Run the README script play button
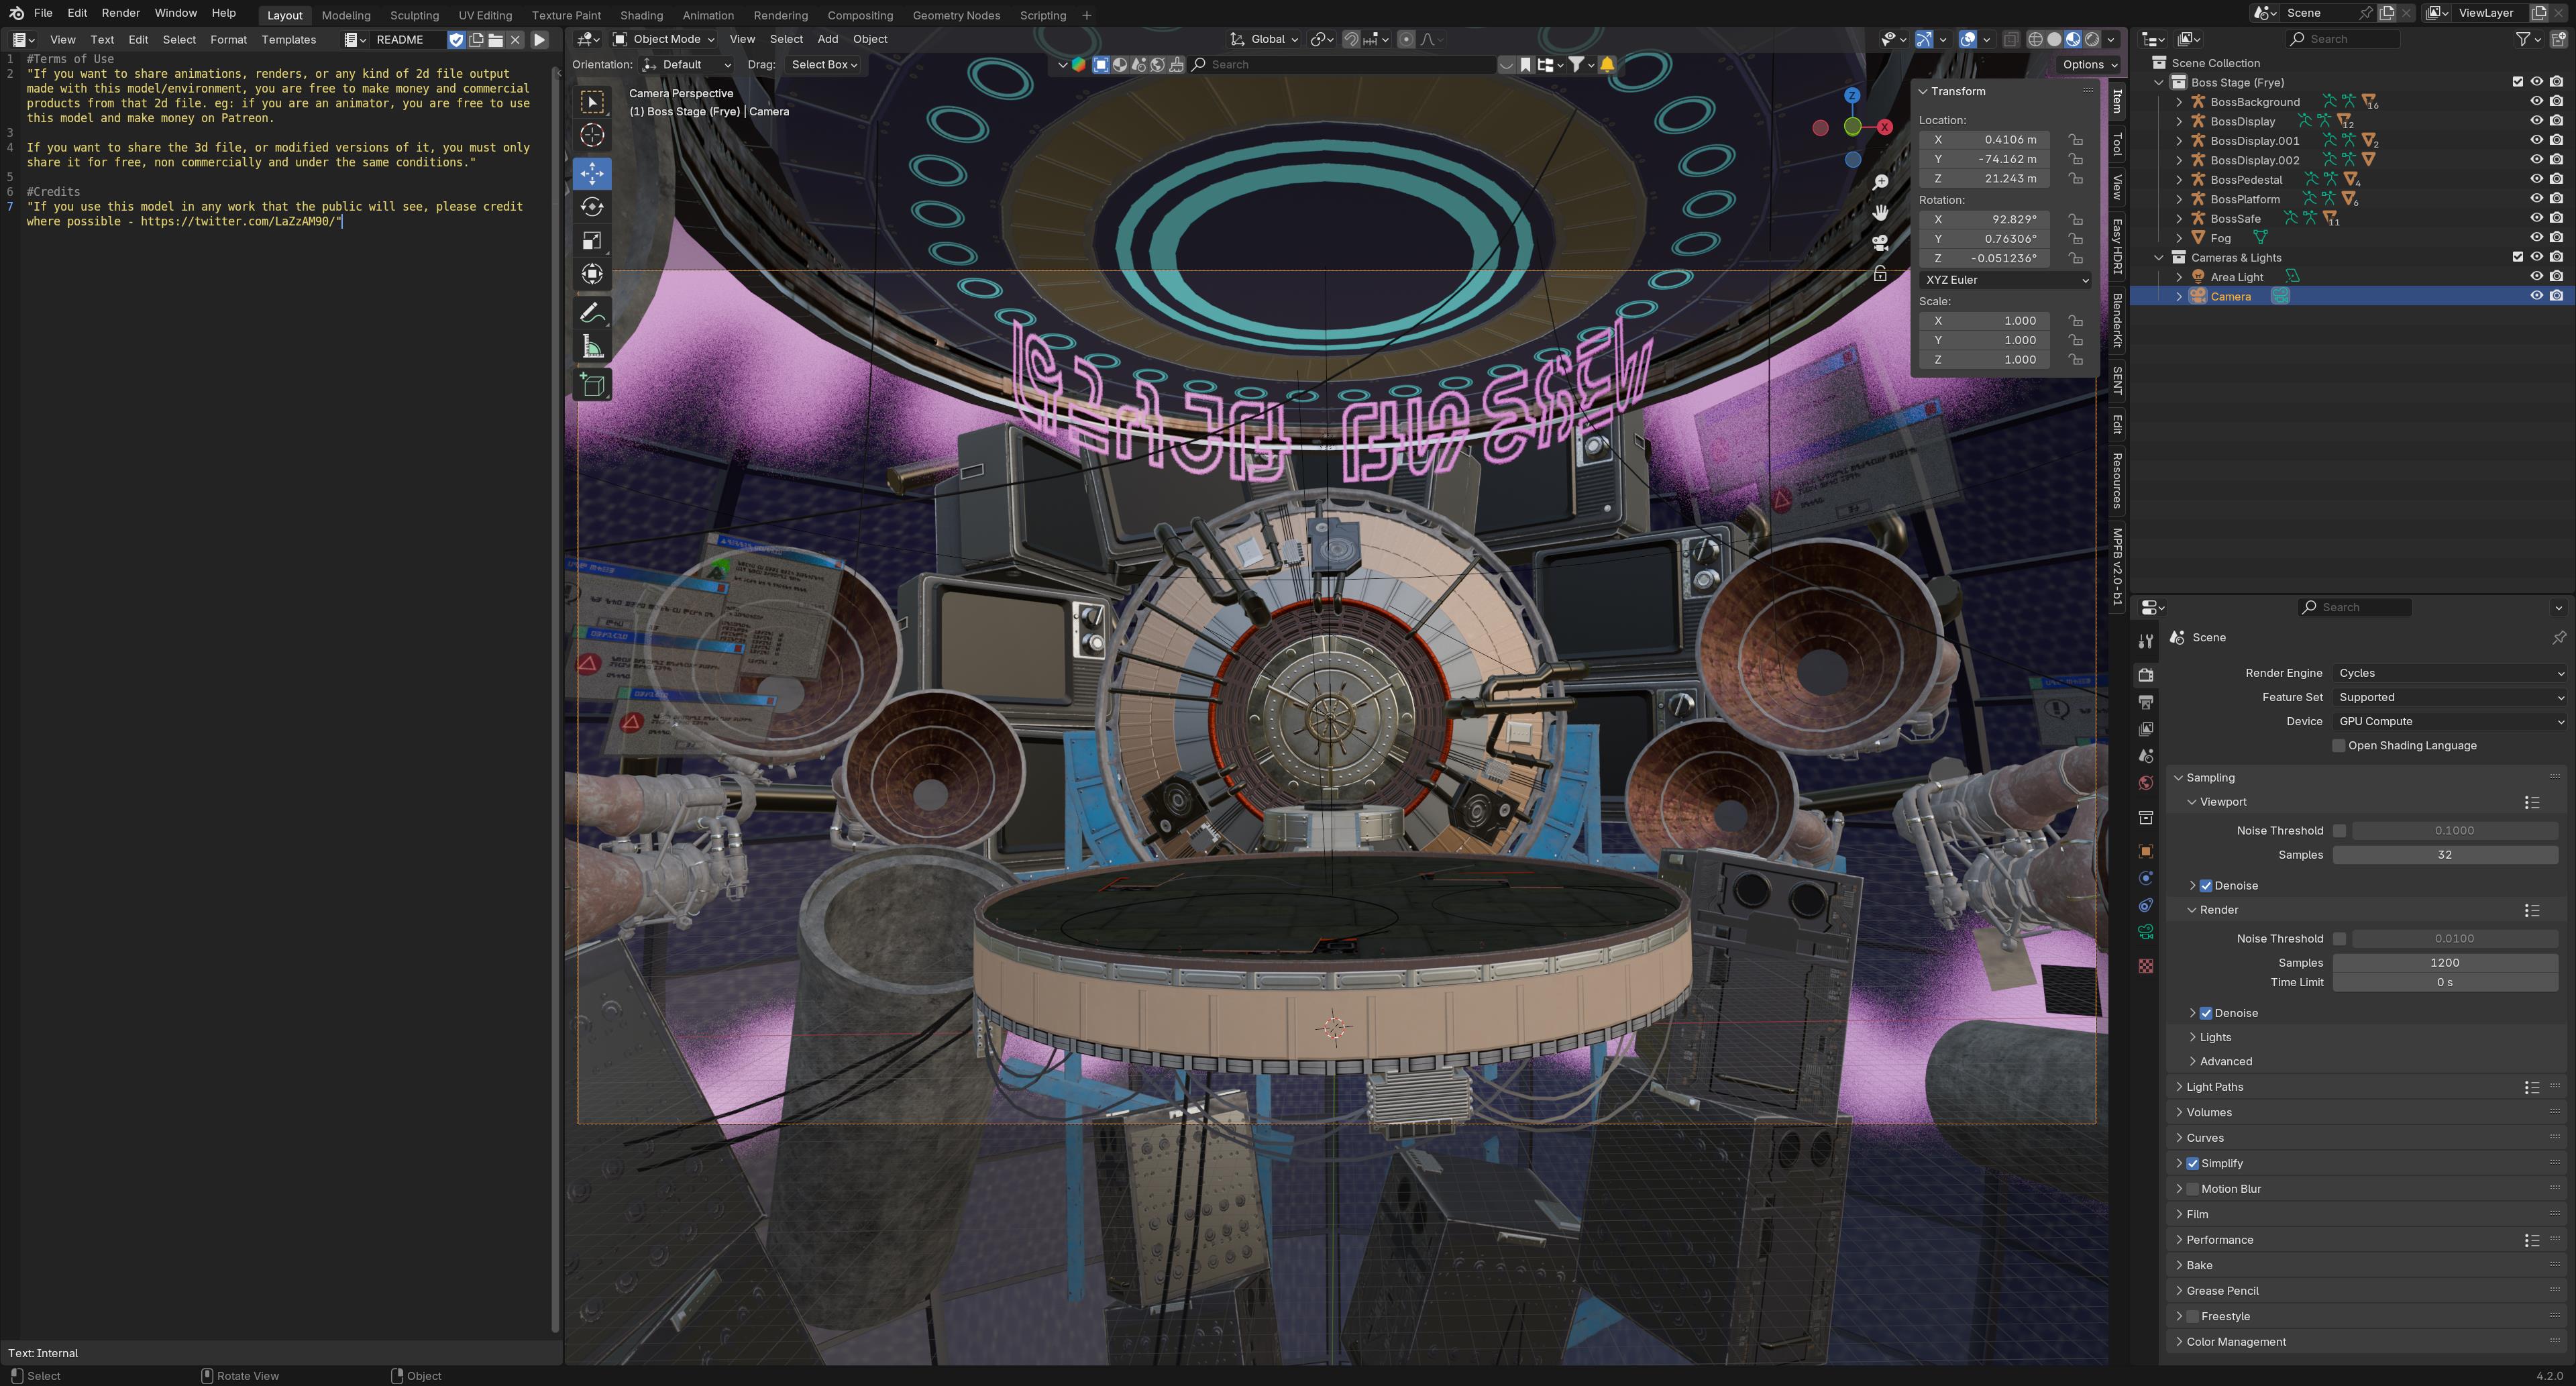2576x1386 pixels. [539, 40]
